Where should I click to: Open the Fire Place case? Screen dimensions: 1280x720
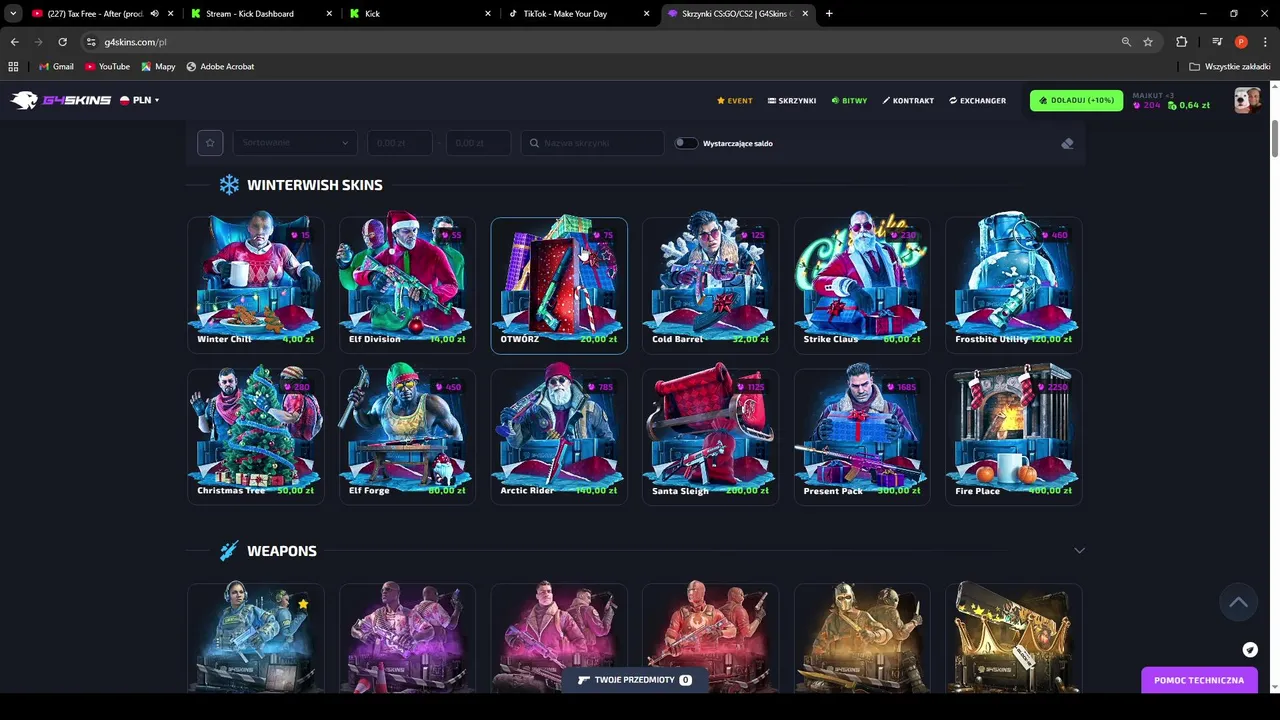(x=1013, y=436)
